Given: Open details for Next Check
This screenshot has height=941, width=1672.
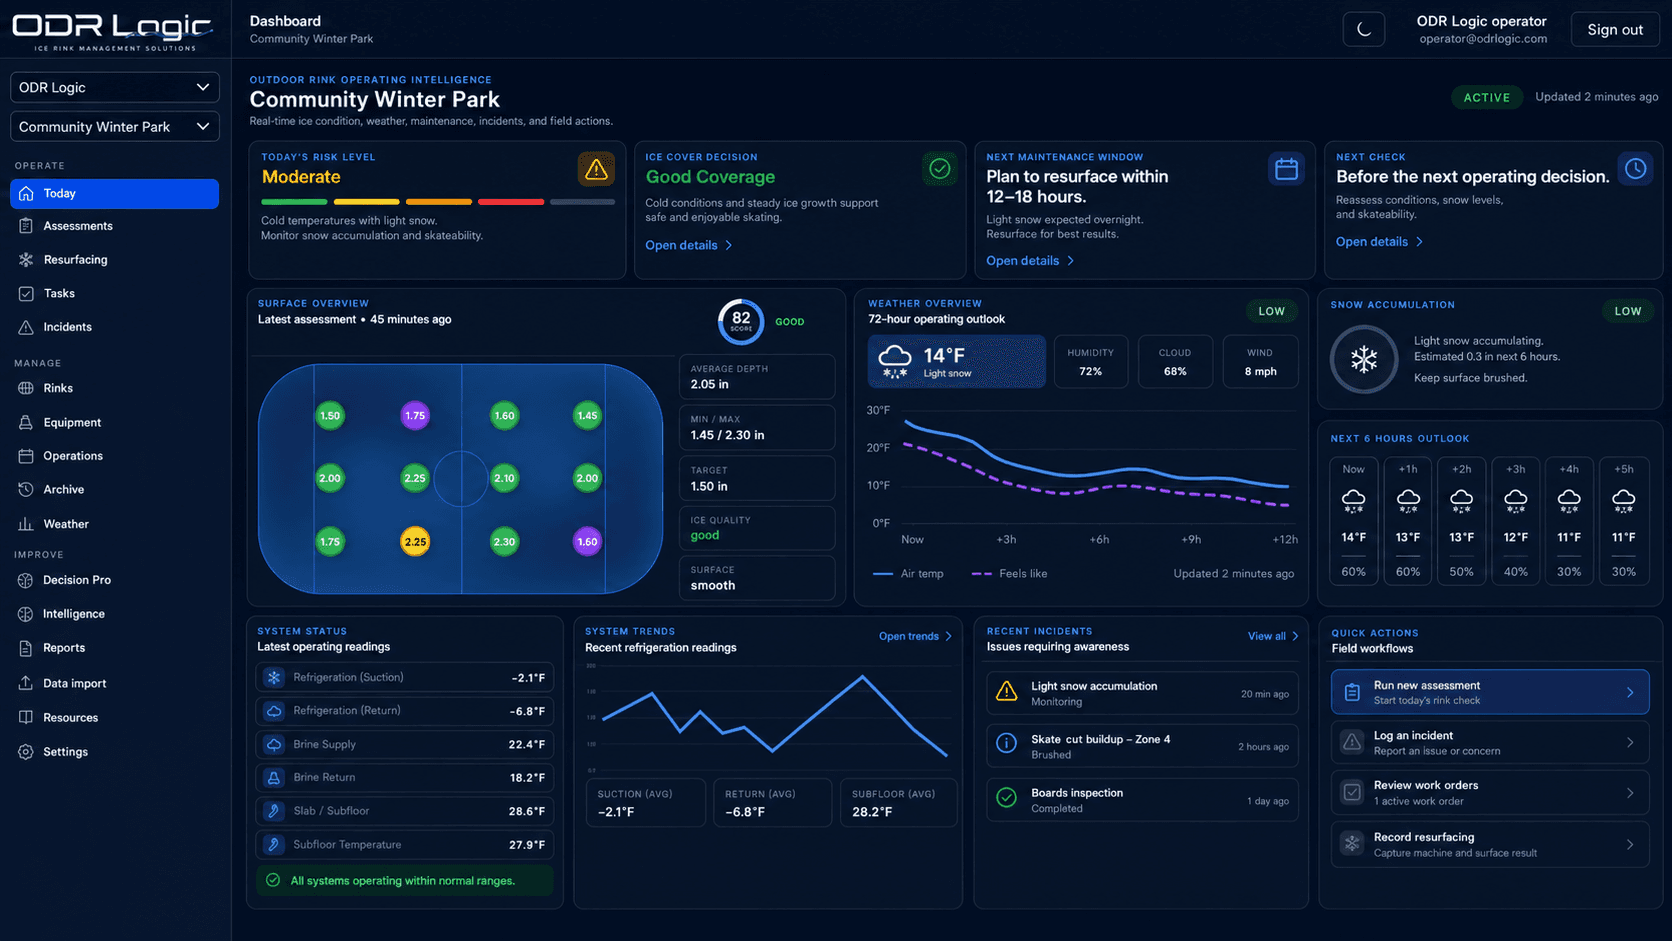Looking at the screenshot, I should [1380, 242].
